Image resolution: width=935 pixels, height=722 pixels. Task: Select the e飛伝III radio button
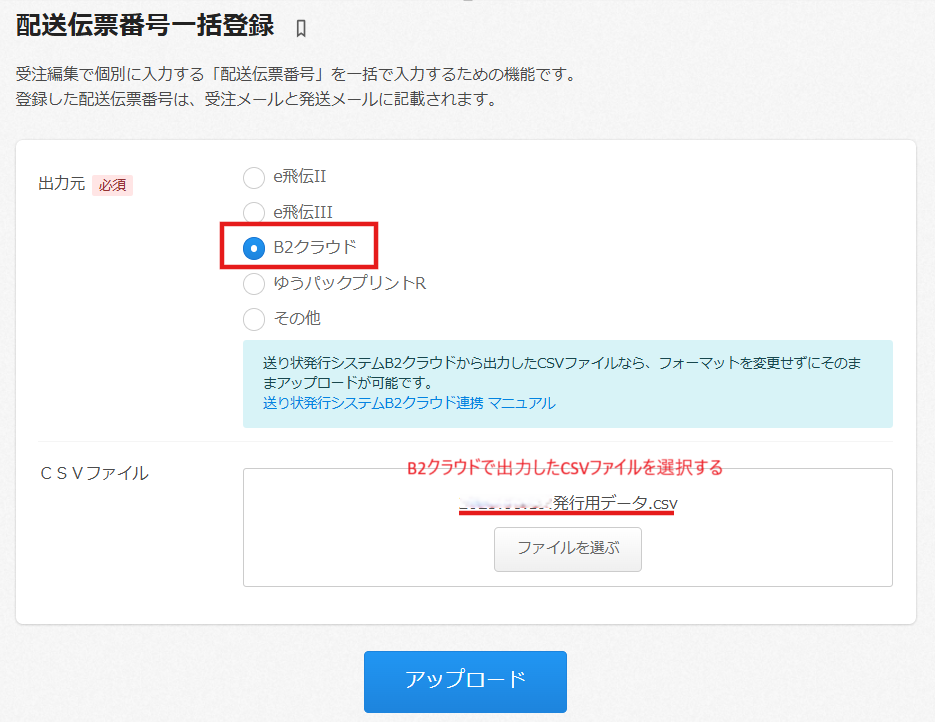(254, 213)
